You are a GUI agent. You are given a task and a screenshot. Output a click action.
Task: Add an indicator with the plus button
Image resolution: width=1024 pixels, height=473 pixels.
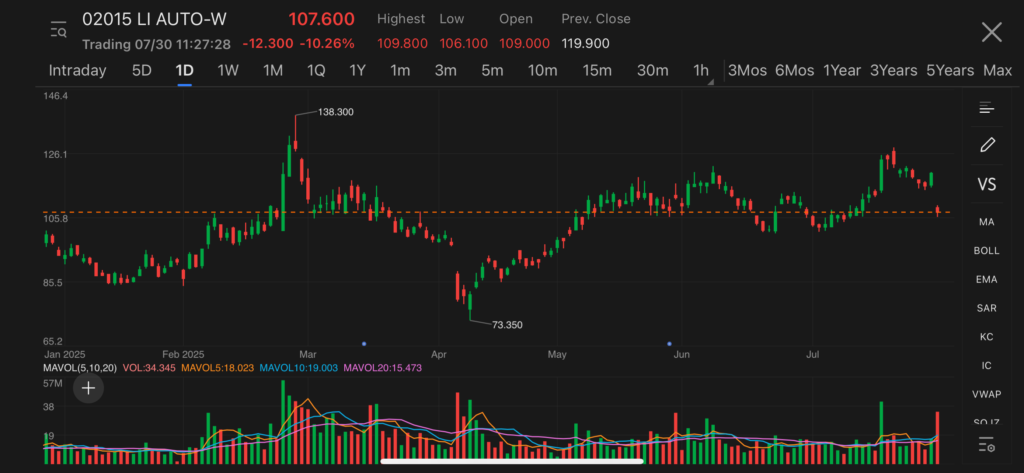pos(88,388)
